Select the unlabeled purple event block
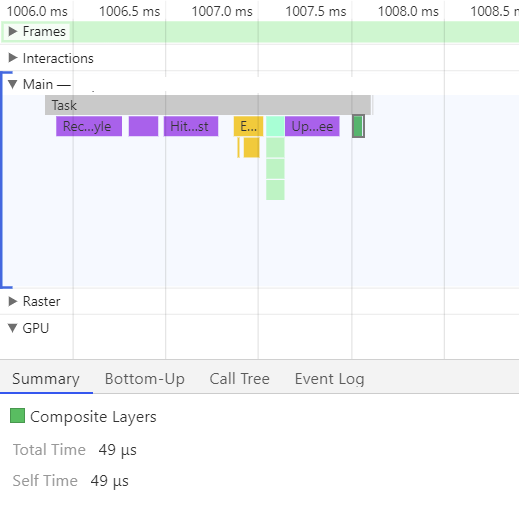Viewport: 519px width, 505px height. [x=143, y=126]
